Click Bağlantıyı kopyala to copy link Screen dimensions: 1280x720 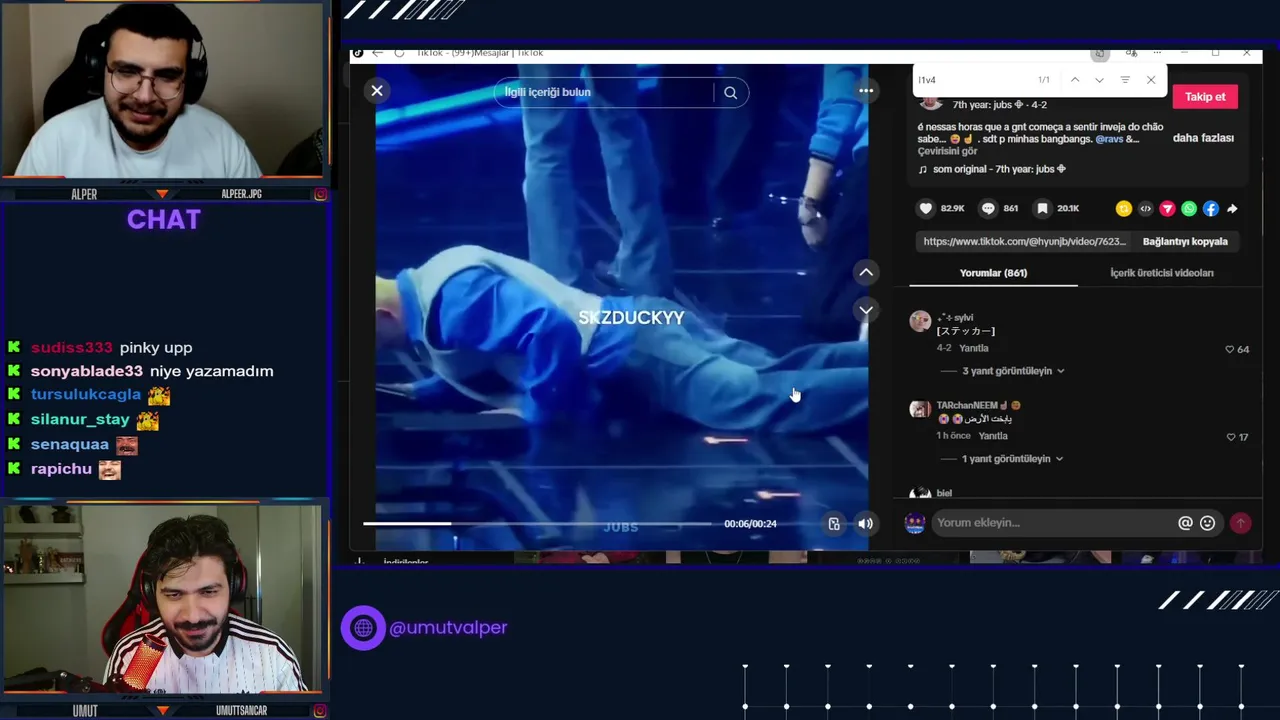[1185, 241]
